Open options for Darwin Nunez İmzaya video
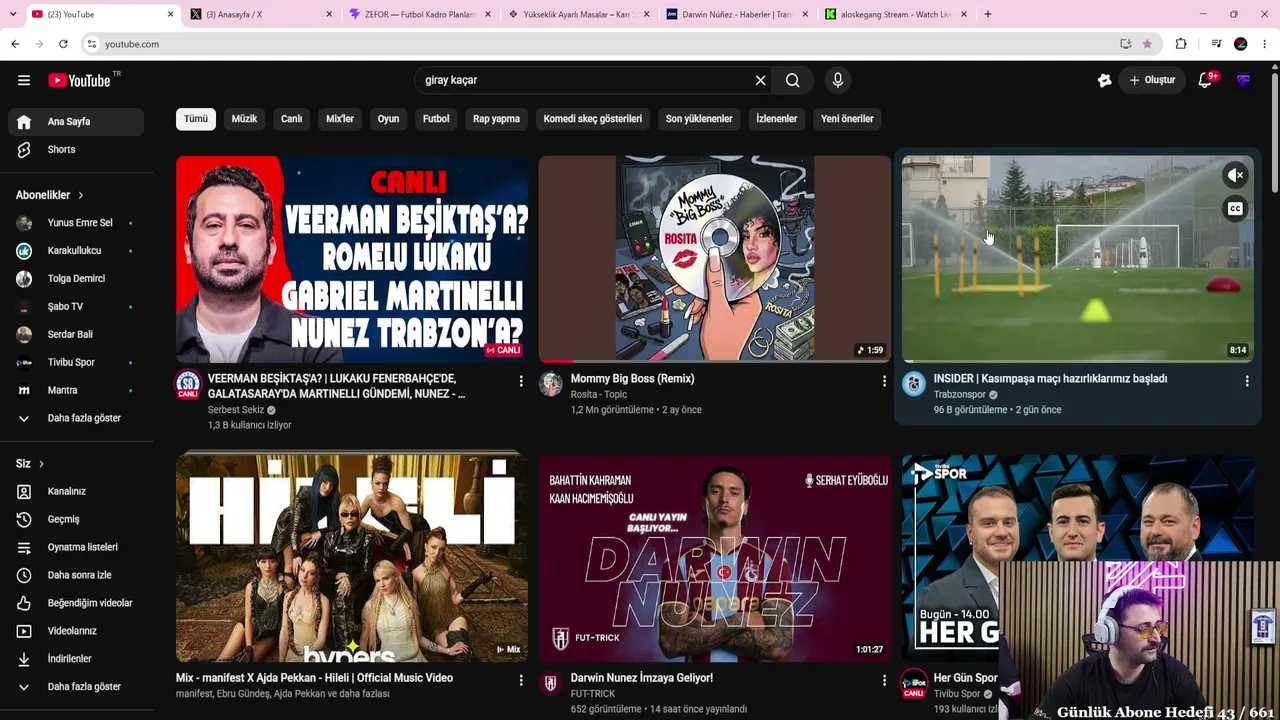This screenshot has height=720, width=1280. pos(884,680)
